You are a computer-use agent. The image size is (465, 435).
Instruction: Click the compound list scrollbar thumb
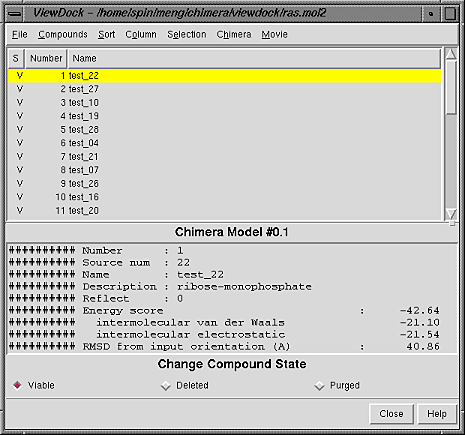pos(451,87)
